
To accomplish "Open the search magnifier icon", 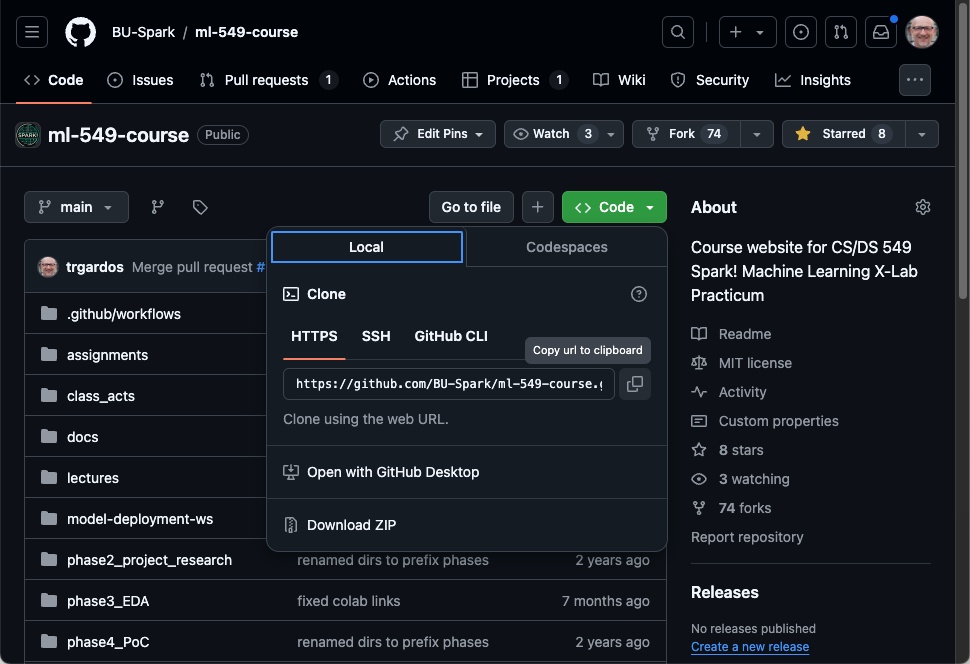I will point(677,32).
